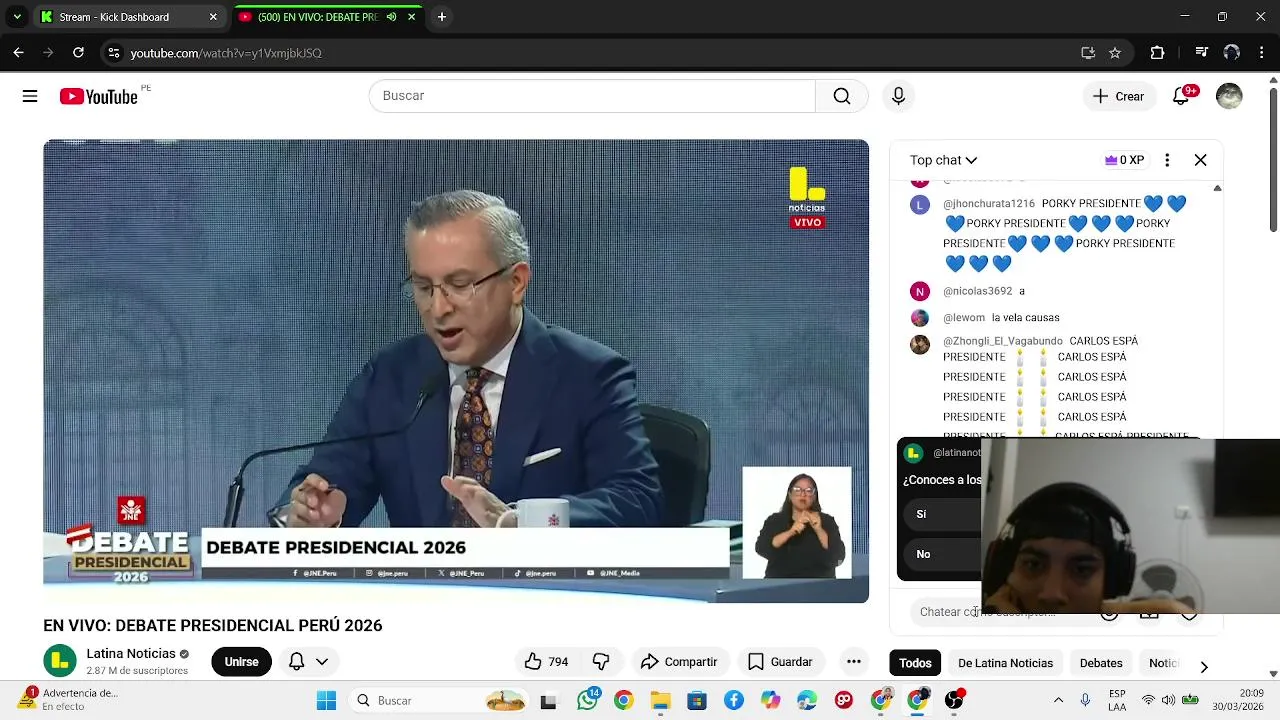Open Microsoft Store from the taskbar
Screen dimensions: 1280x720
pyautogui.click(x=697, y=700)
